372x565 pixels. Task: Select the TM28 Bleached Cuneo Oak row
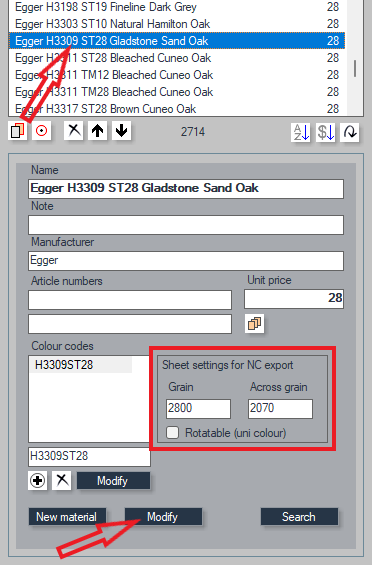tap(177, 92)
